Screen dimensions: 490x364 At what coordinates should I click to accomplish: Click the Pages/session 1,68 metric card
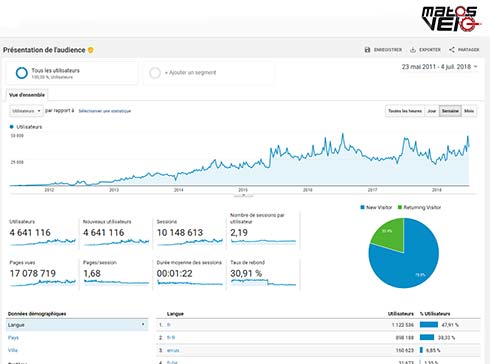click(x=116, y=273)
